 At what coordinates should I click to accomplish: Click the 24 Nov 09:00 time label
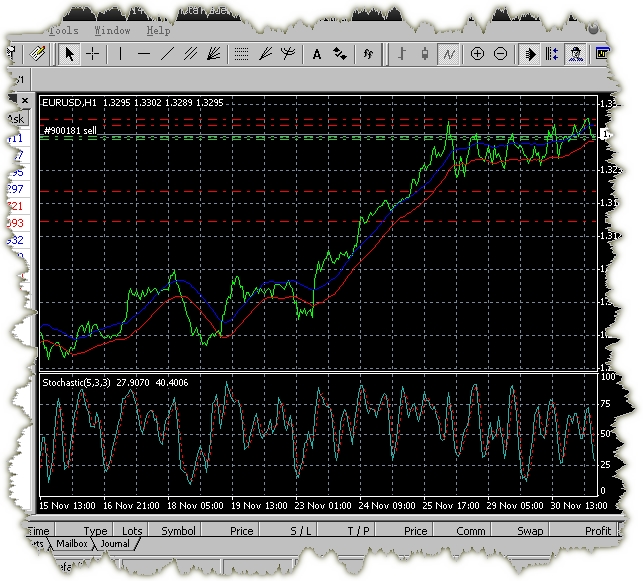point(387,506)
